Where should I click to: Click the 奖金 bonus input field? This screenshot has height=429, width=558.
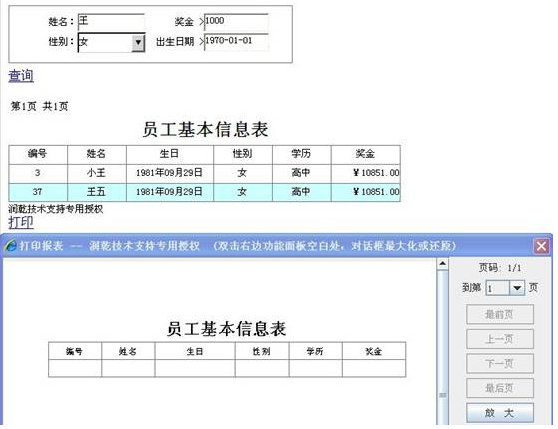point(236,21)
